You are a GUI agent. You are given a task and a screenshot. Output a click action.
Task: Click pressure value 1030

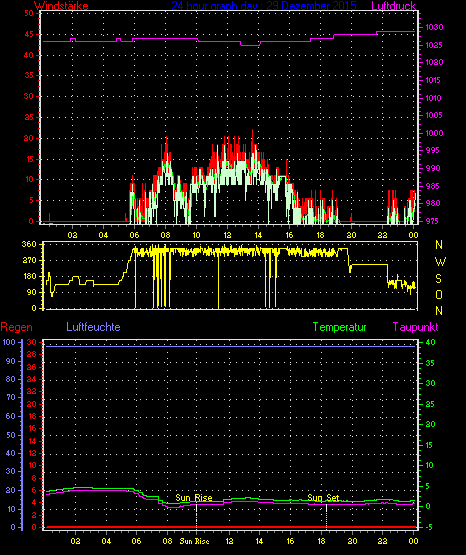tap(434, 27)
